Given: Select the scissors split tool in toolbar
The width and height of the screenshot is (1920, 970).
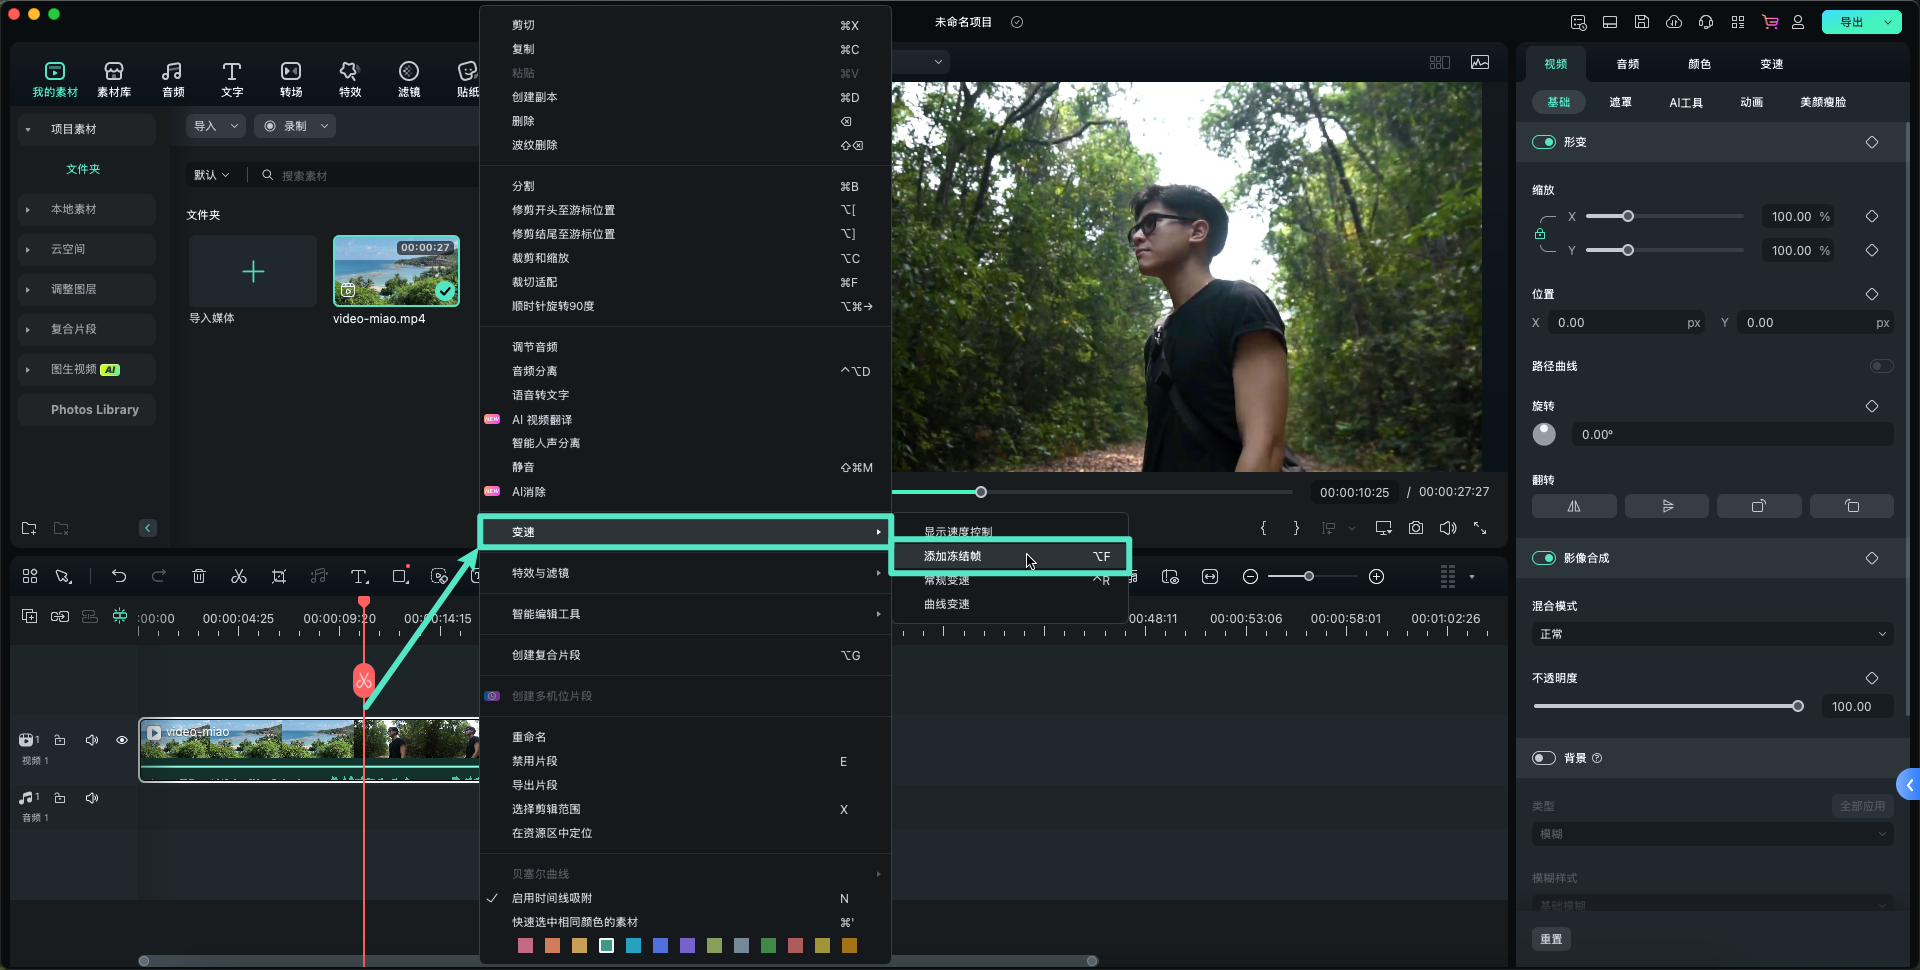Looking at the screenshot, I should pos(239,576).
